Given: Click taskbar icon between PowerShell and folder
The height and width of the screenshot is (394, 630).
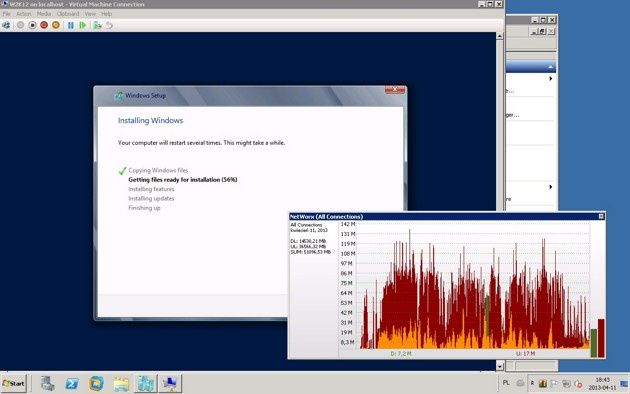Looking at the screenshot, I should coord(96,384).
